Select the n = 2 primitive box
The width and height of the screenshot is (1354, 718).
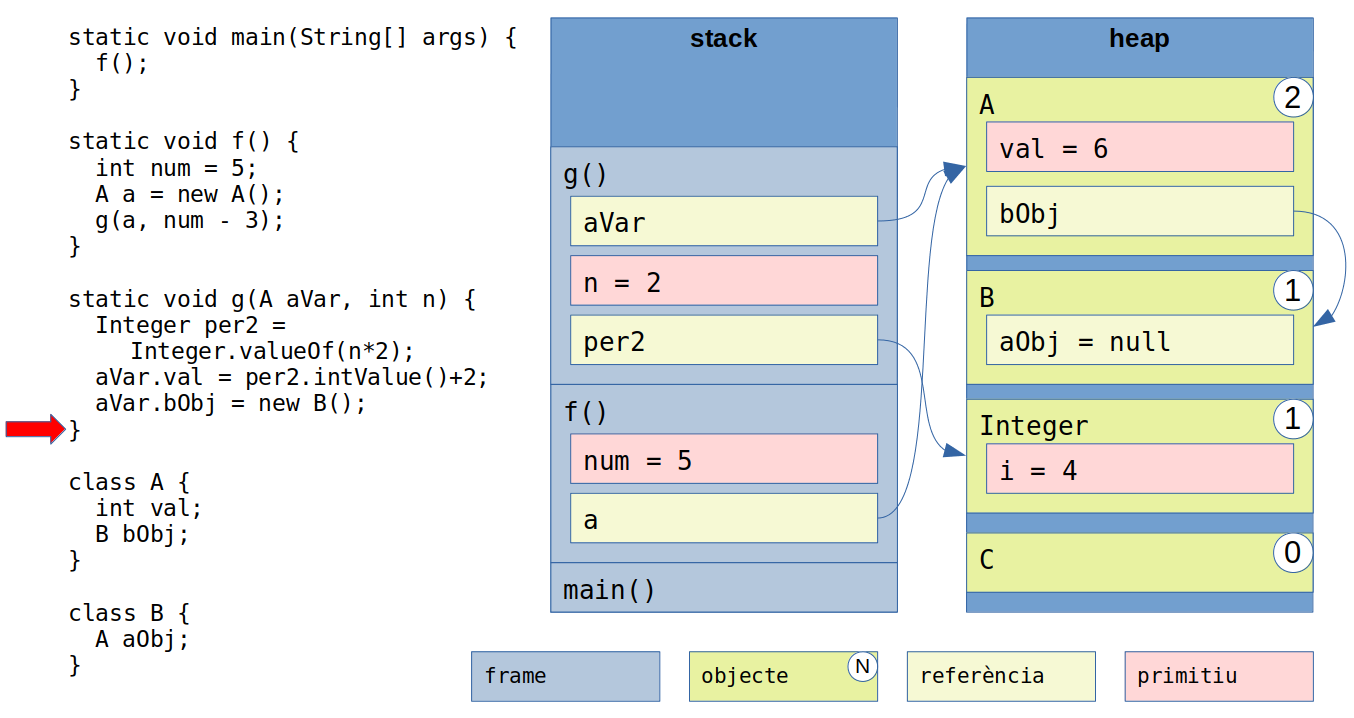pos(723,281)
